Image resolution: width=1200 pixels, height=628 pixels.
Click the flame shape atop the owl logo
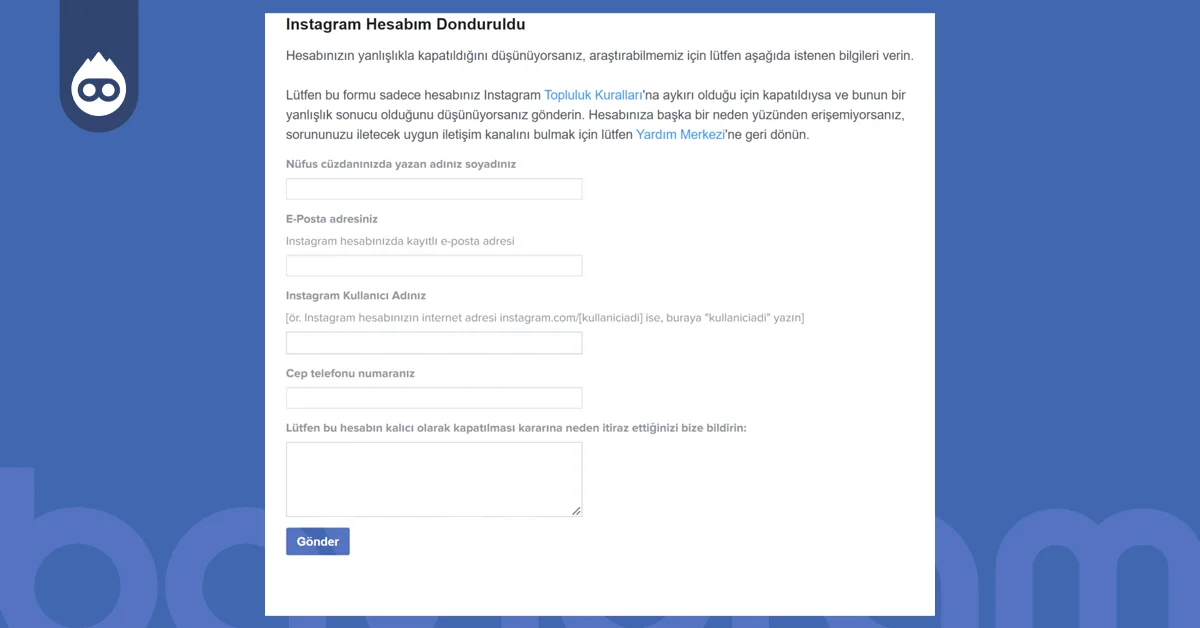(x=99, y=62)
